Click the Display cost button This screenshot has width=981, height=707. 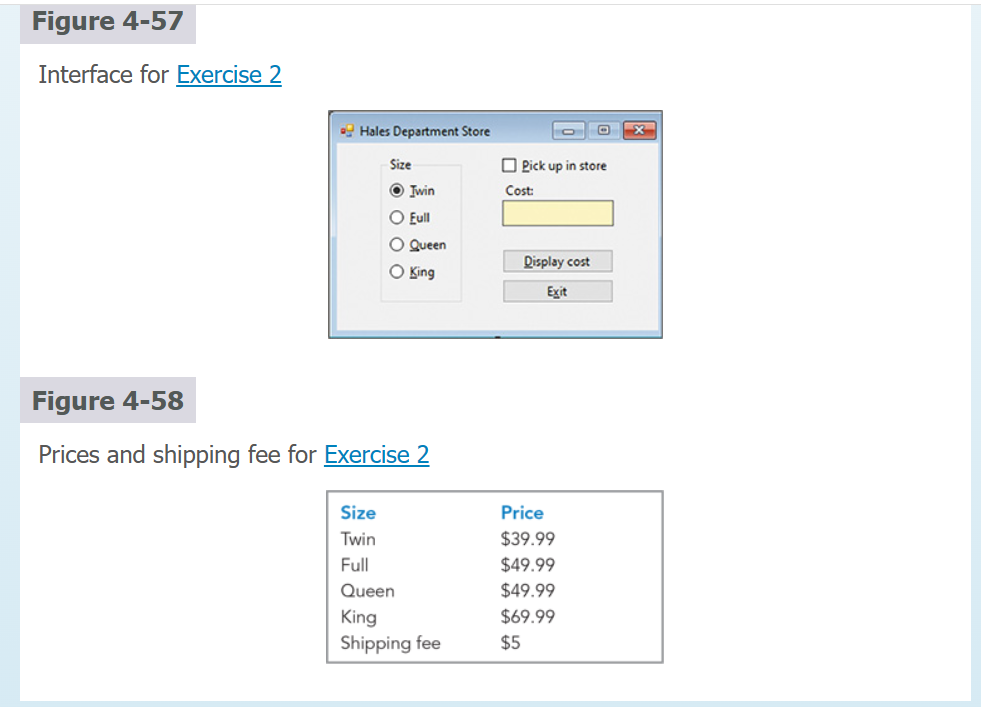tap(557, 261)
